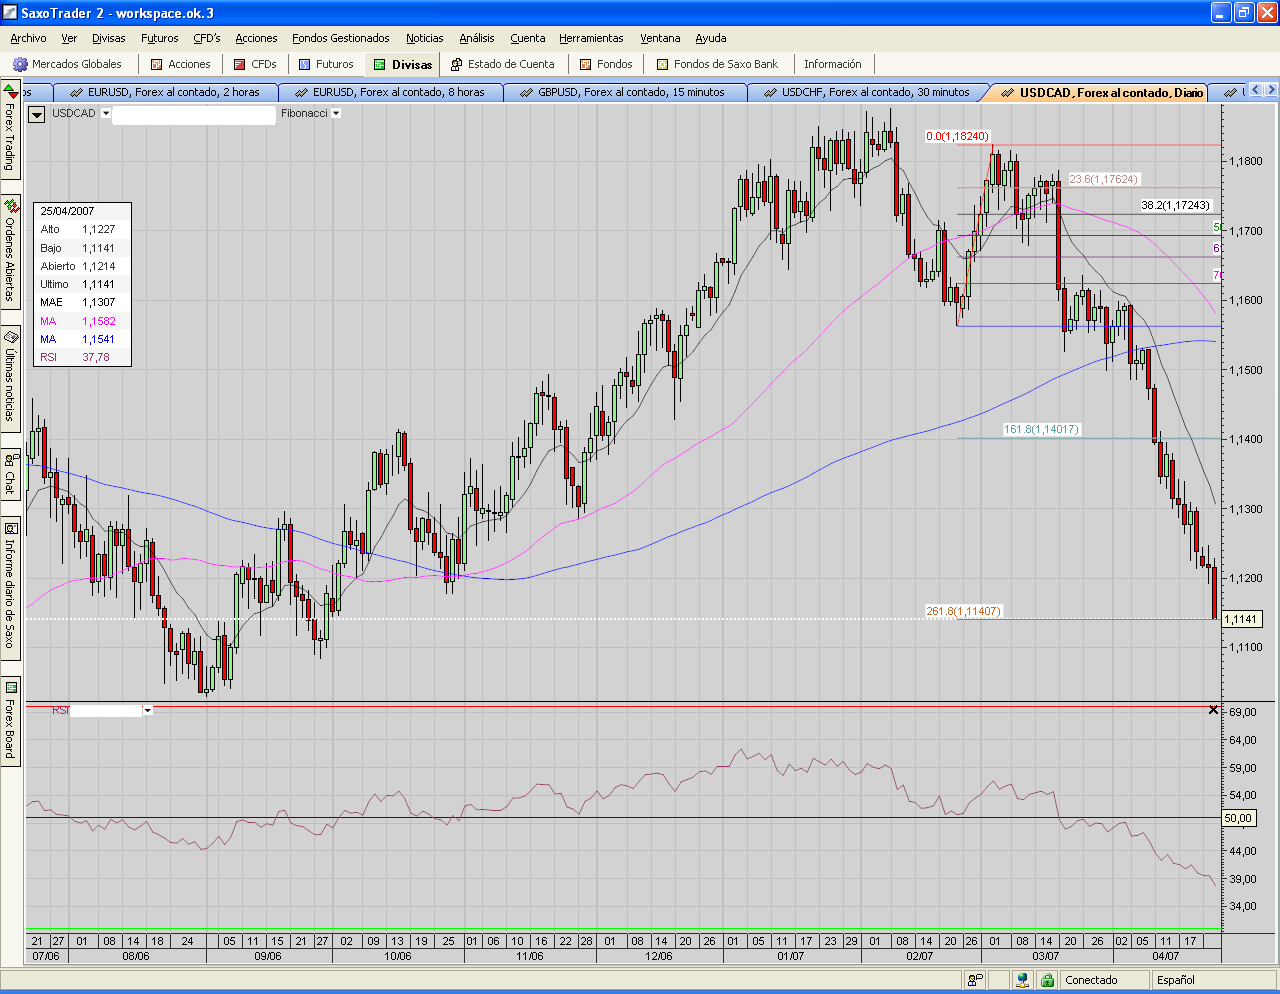Open the Mercados Globales gear icon
Screen dimensions: 1280x994
20,64
